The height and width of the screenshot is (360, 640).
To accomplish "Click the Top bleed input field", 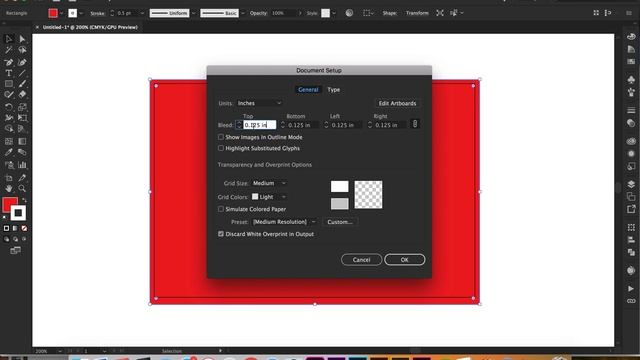I will pos(260,125).
